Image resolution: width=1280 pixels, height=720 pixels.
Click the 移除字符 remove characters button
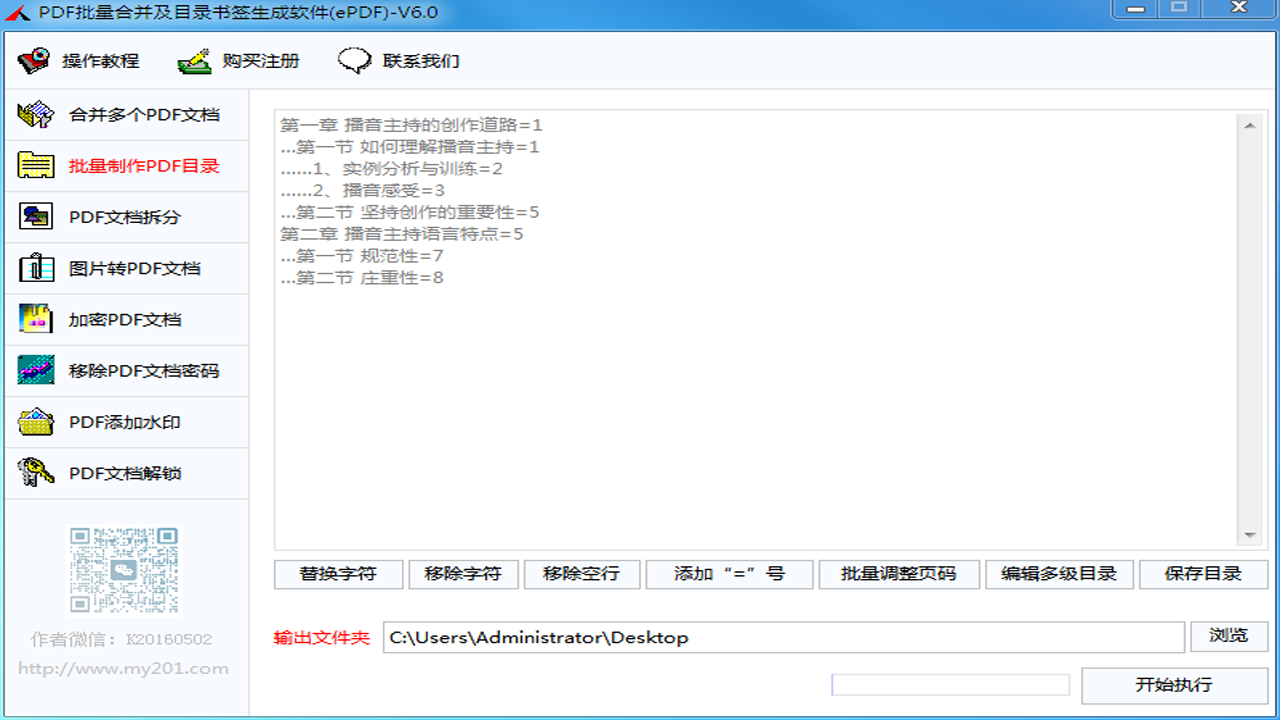pyautogui.click(x=463, y=574)
